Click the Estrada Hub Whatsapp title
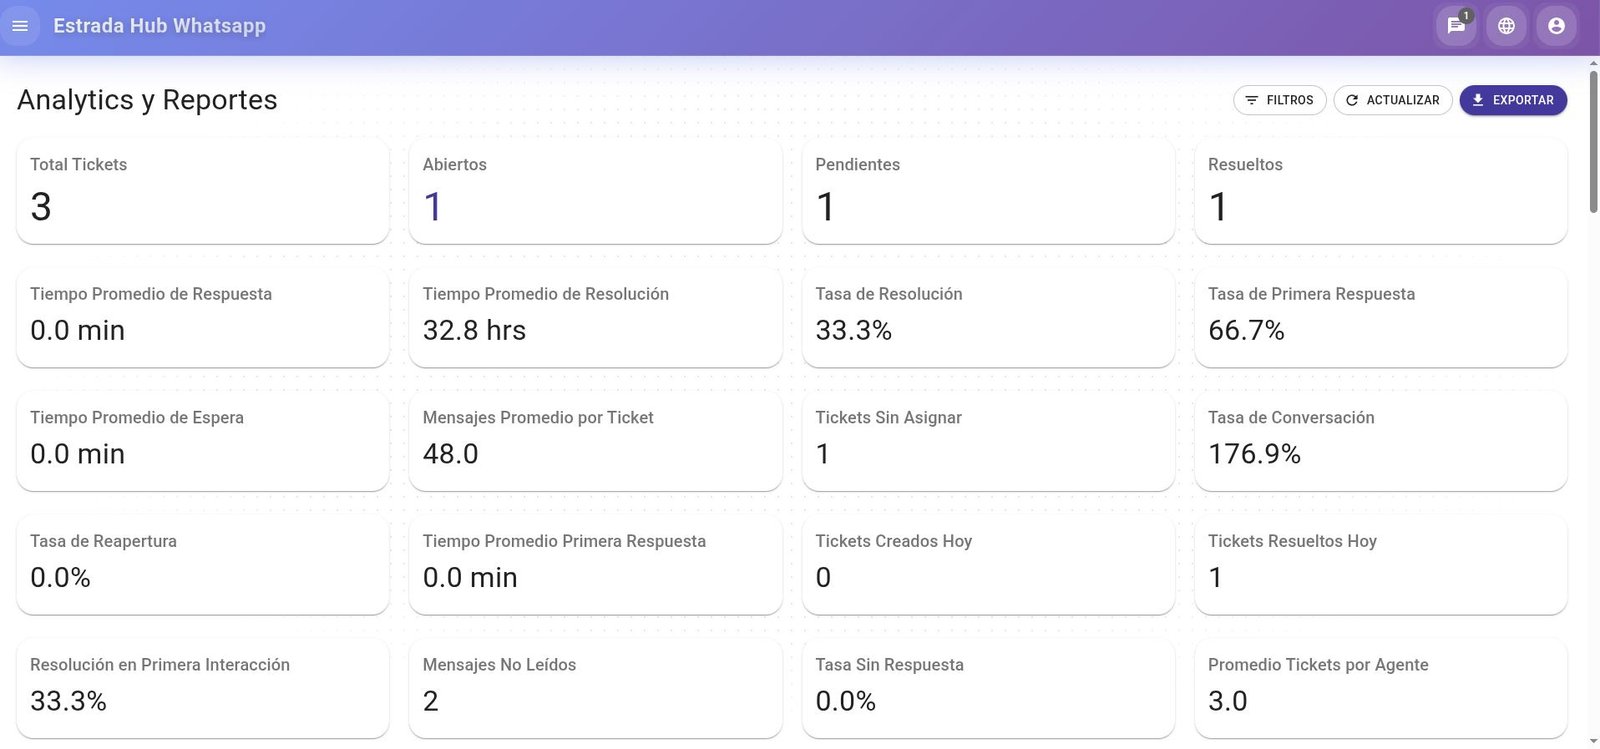 point(159,26)
